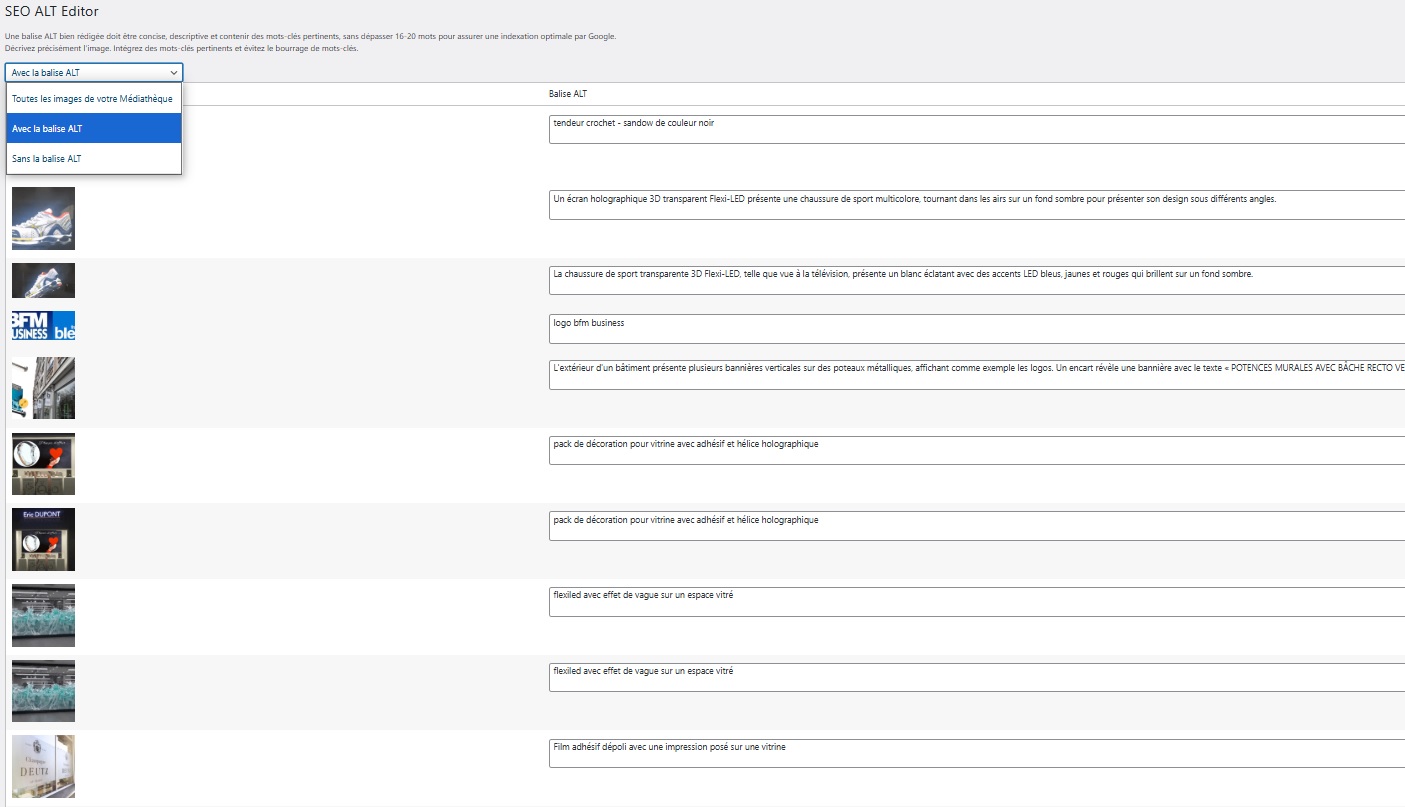Click the shop window thumbnail with red heart

tap(43, 464)
